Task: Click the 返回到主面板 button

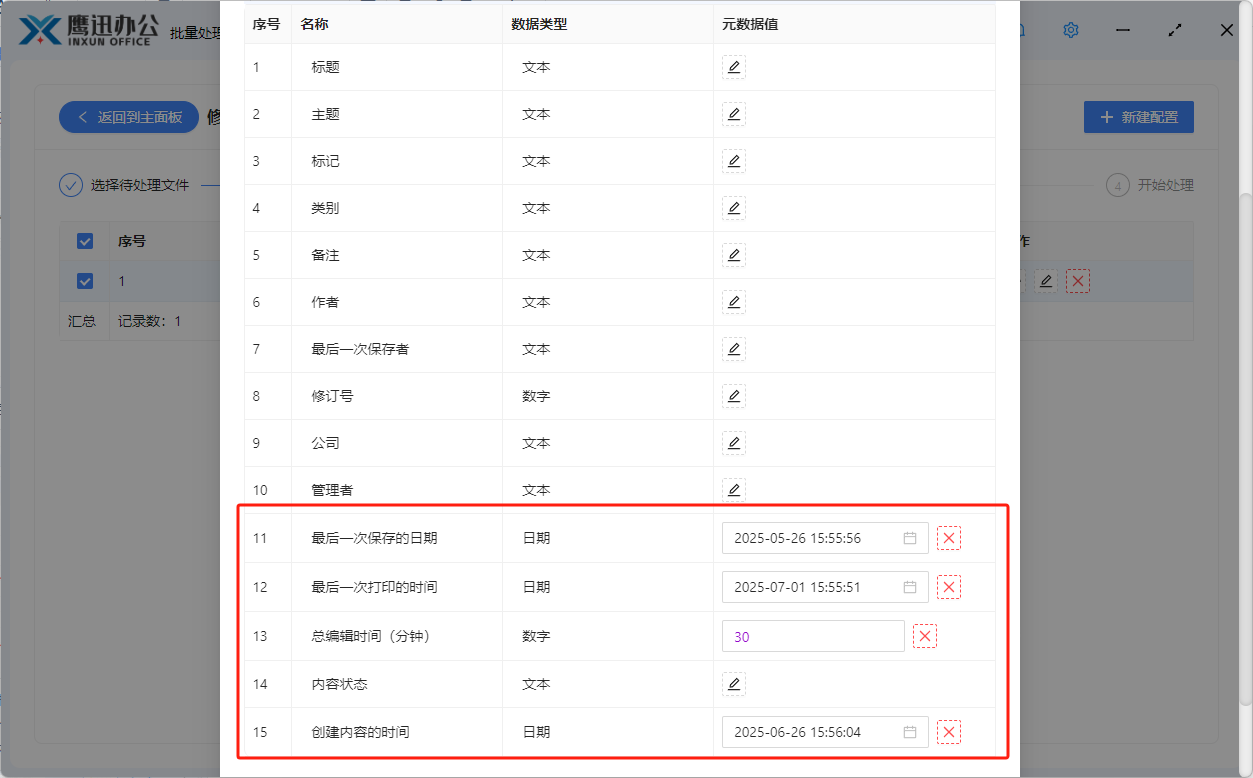Action: tap(129, 117)
